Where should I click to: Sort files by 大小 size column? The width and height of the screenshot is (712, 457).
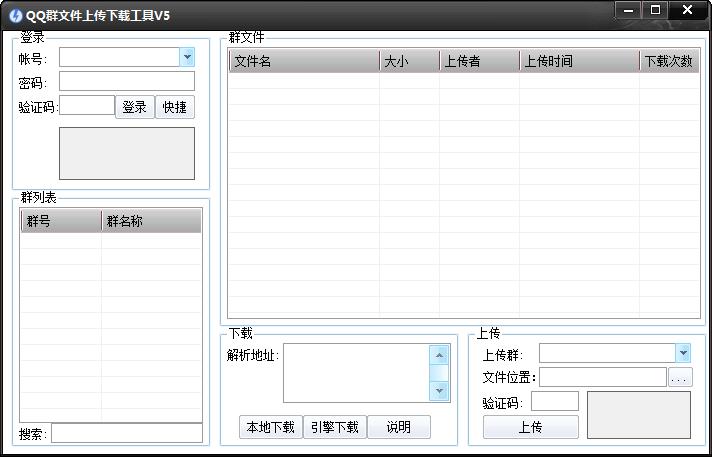408,61
